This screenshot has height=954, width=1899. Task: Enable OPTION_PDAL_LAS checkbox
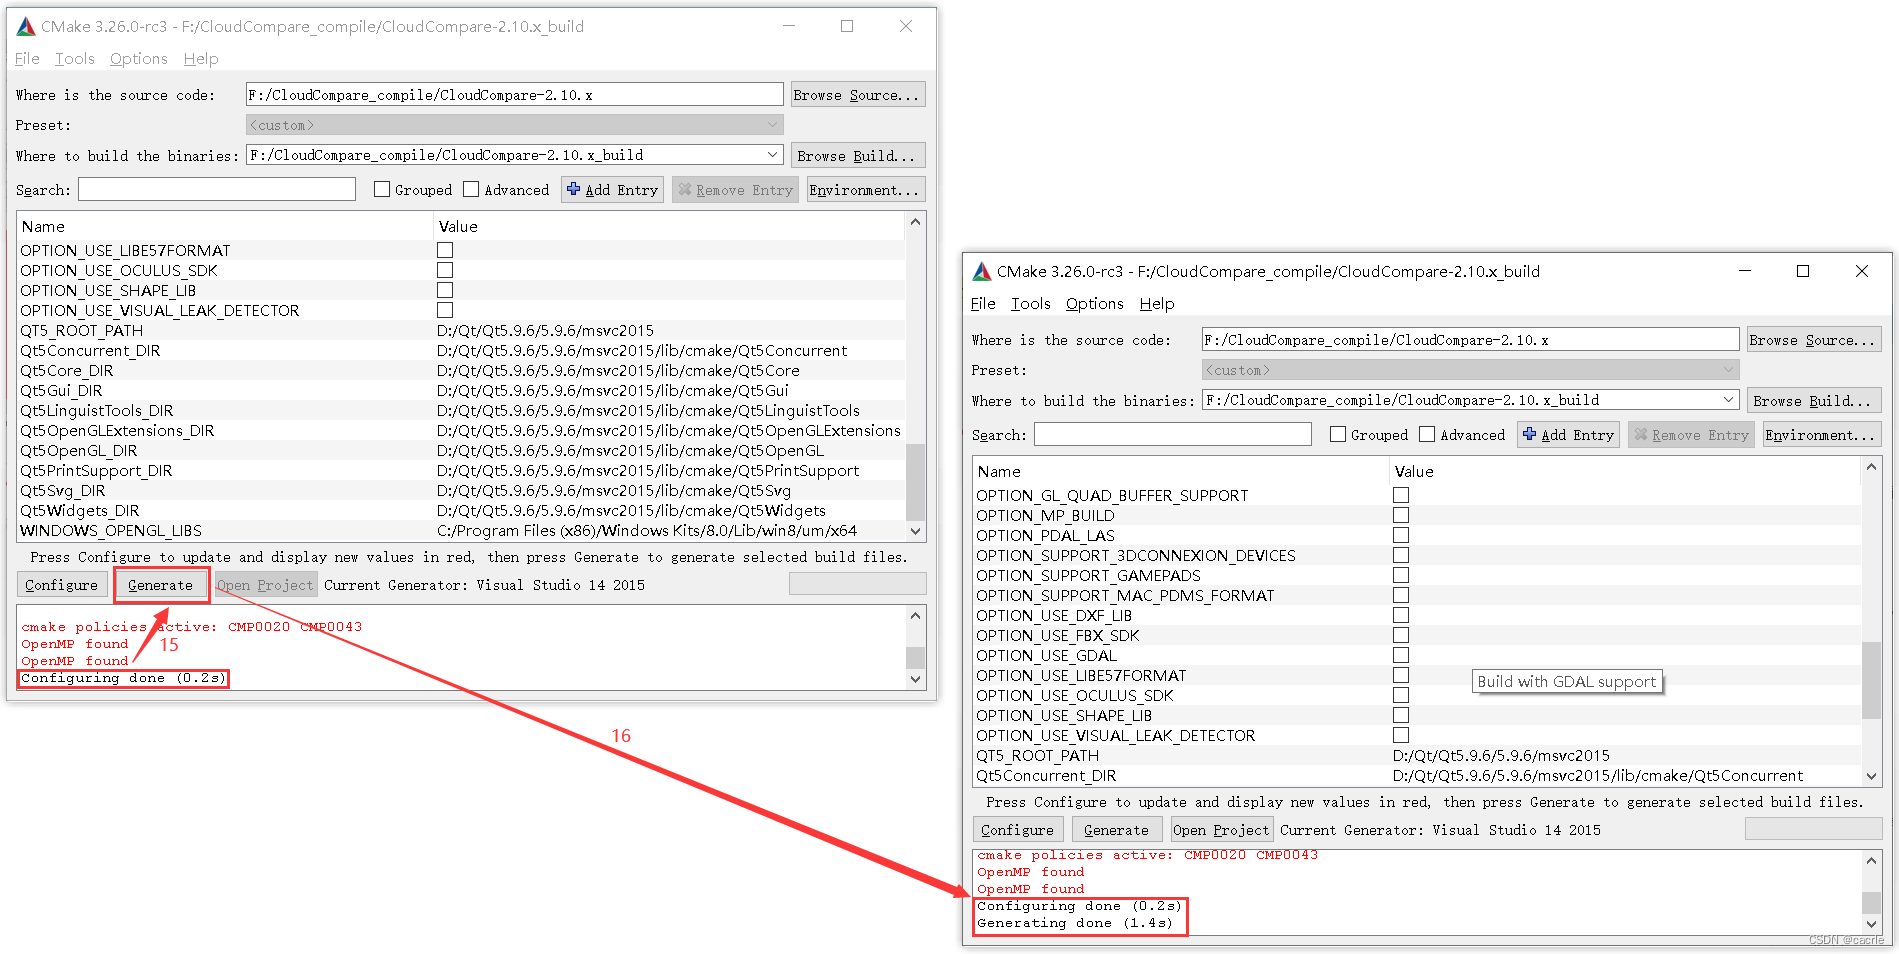[1401, 535]
